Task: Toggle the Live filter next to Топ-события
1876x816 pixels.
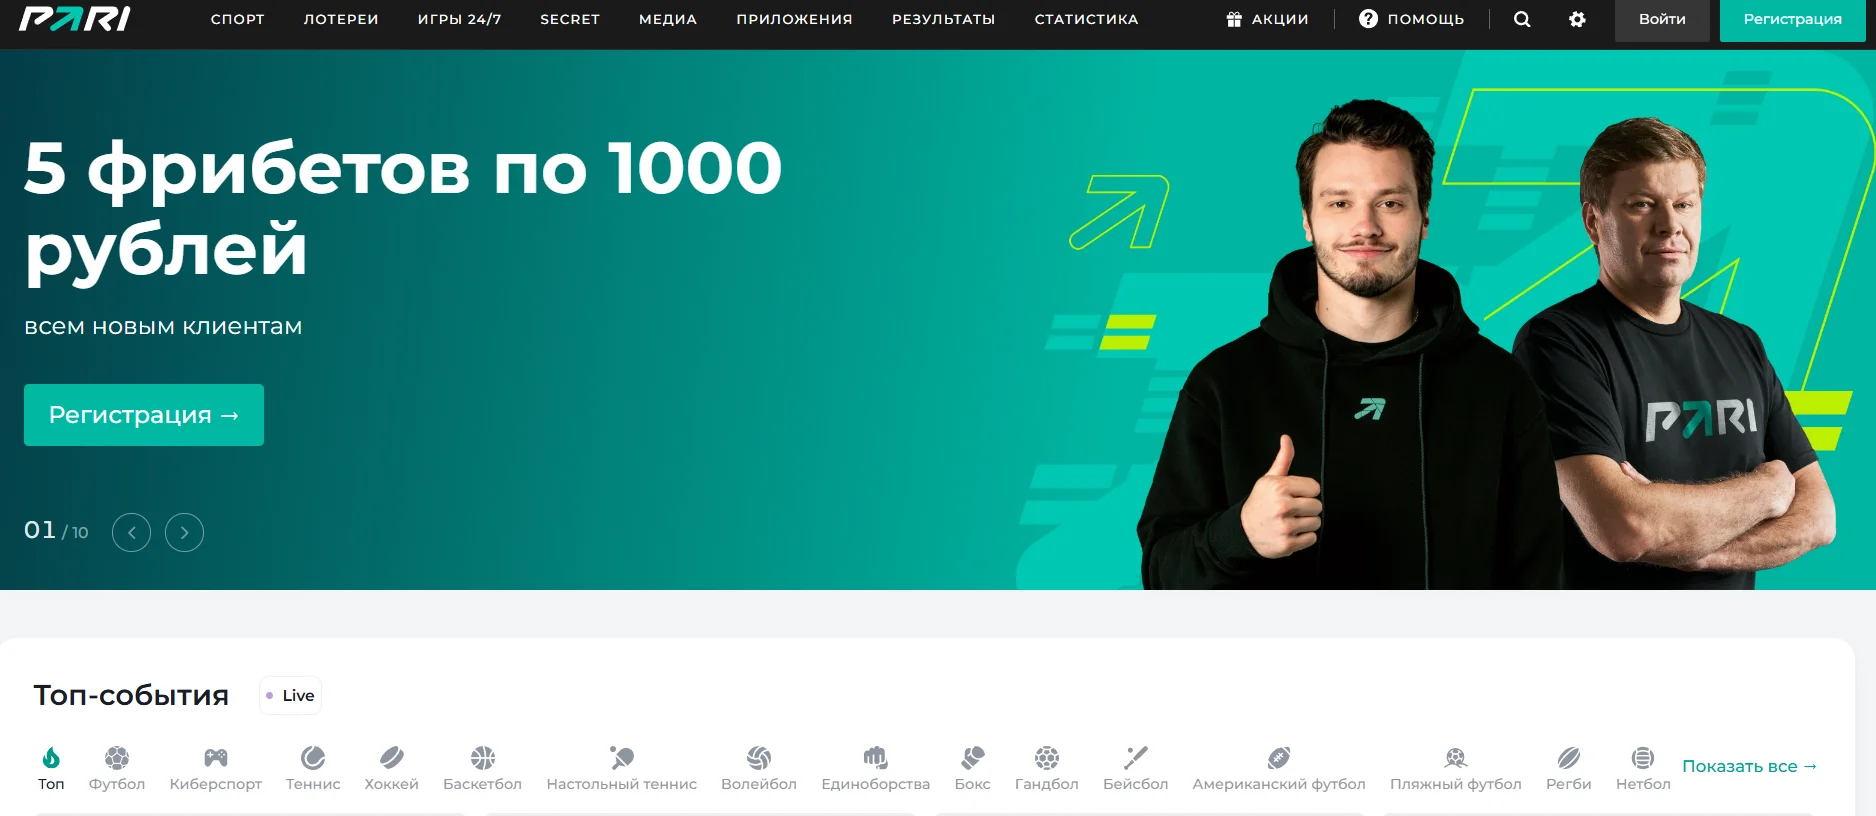Action: [x=290, y=695]
